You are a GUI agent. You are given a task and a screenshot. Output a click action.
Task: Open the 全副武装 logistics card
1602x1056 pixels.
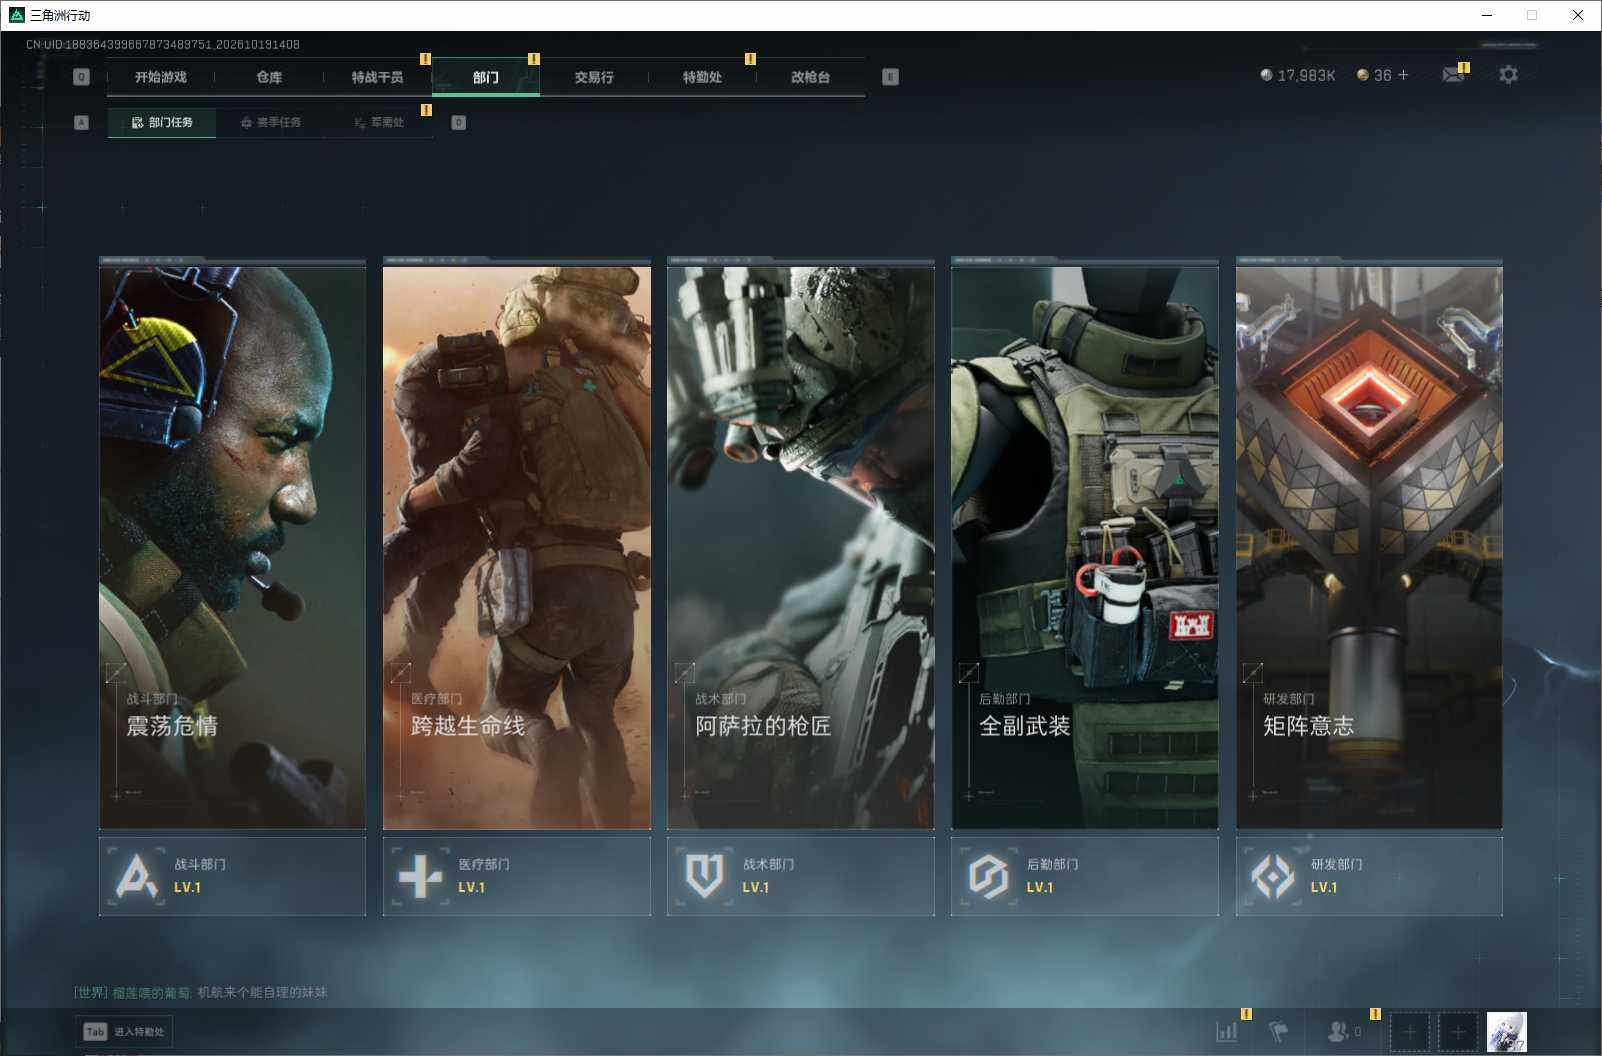point(1085,544)
